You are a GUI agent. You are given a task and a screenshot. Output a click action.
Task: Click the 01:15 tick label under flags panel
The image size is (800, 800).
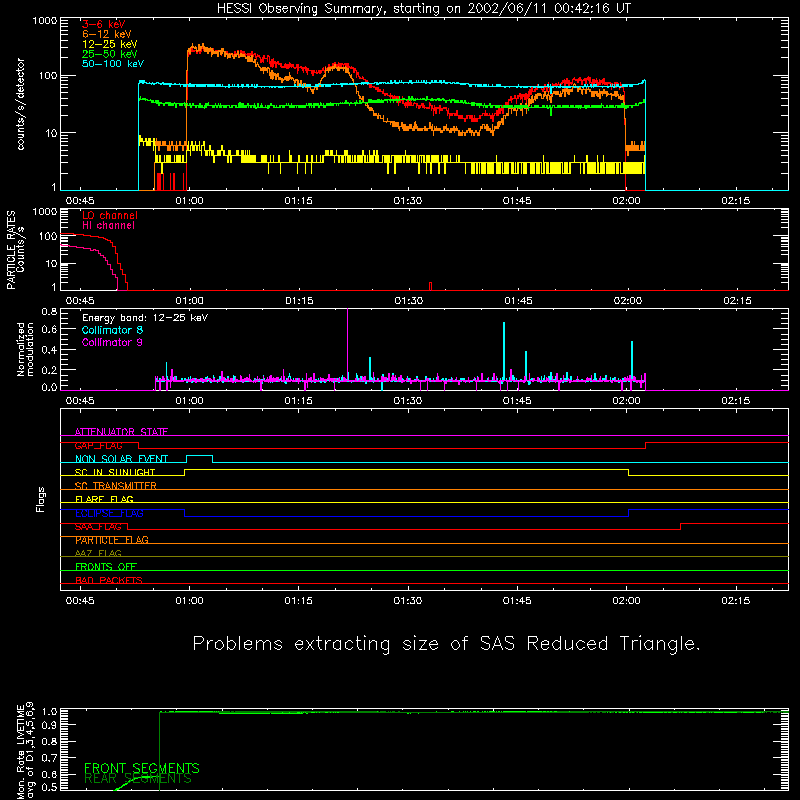298,601
